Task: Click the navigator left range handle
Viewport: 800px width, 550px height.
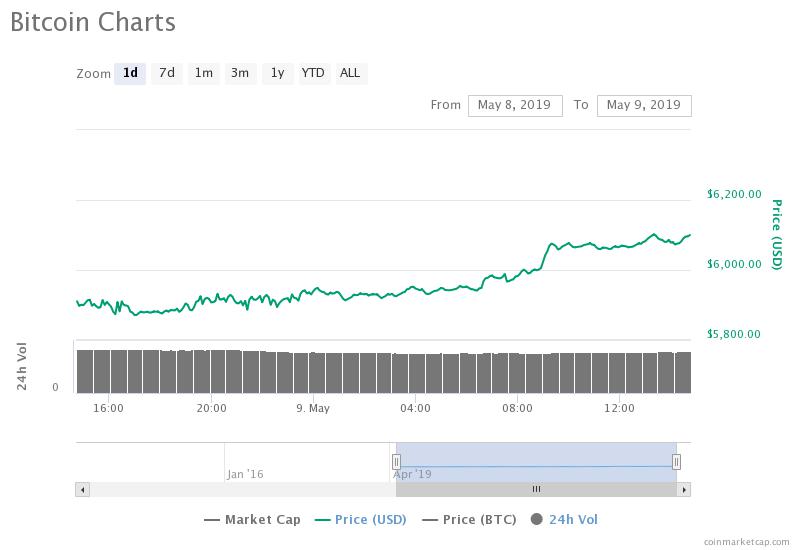Action: [x=396, y=461]
